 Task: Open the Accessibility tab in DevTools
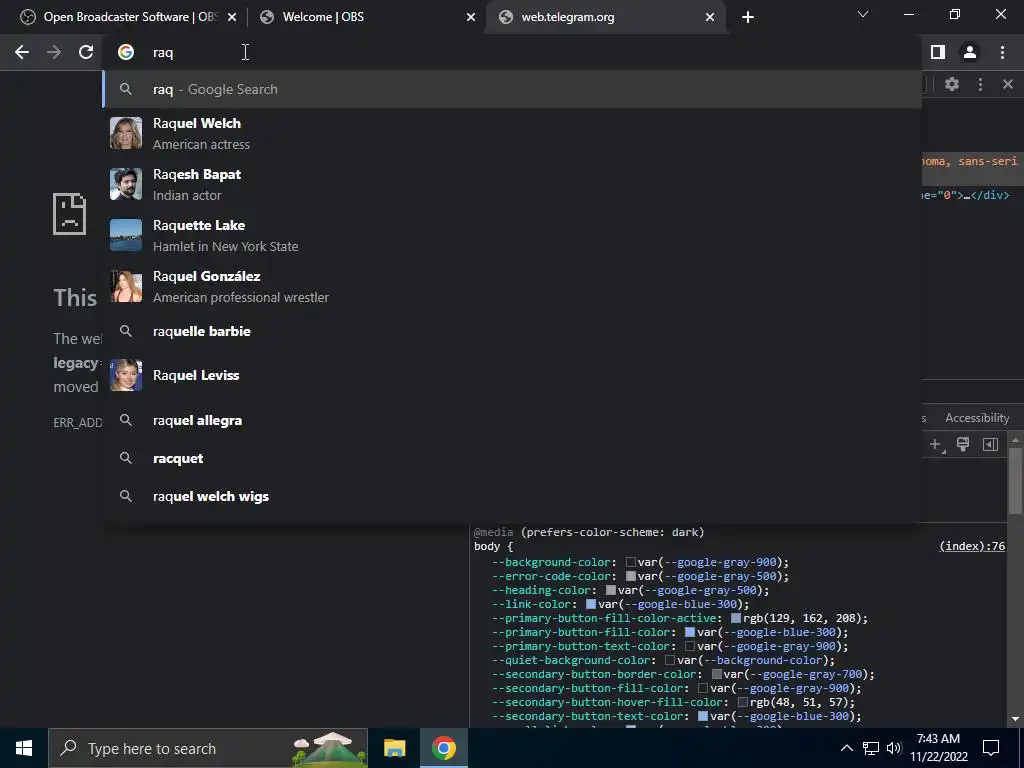[977, 418]
